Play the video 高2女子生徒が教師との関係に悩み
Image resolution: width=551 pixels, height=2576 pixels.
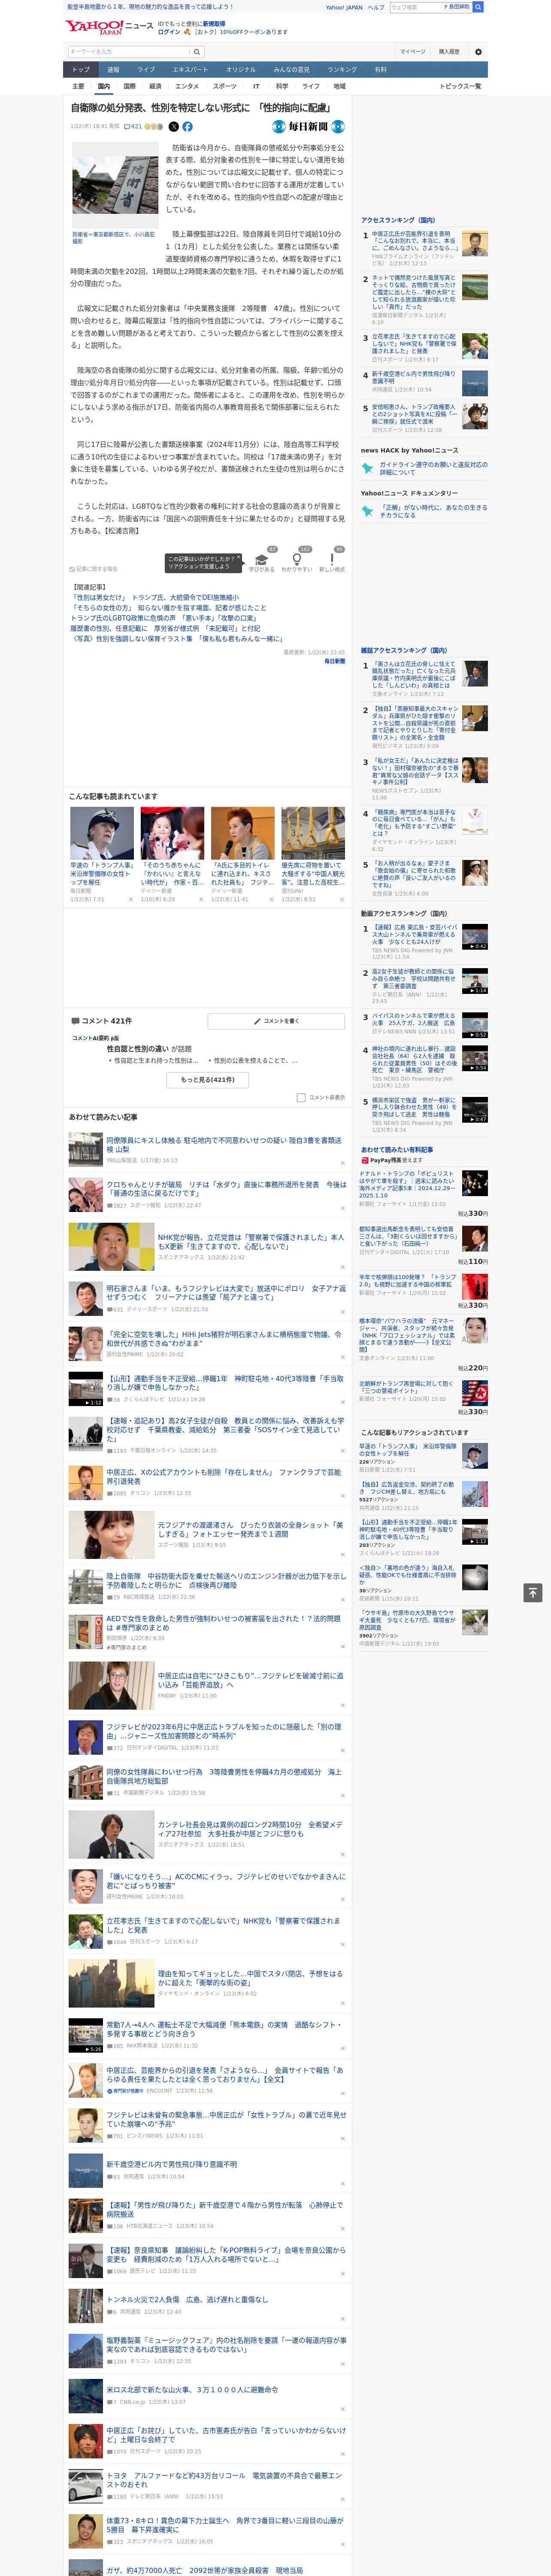pos(475,981)
